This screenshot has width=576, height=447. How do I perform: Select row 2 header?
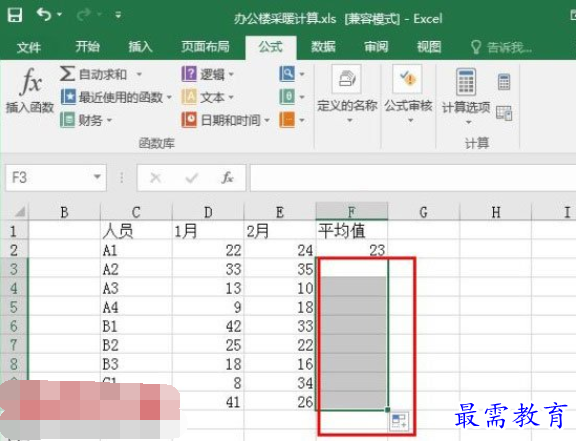click(14, 250)
